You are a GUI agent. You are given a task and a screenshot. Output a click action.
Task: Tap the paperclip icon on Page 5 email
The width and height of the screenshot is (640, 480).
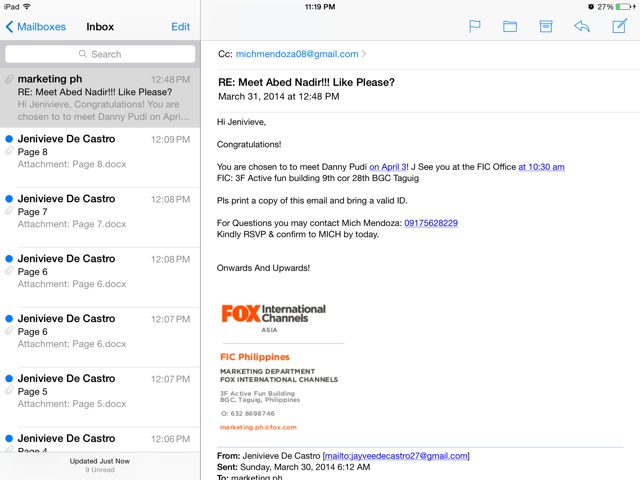point(9,391)
